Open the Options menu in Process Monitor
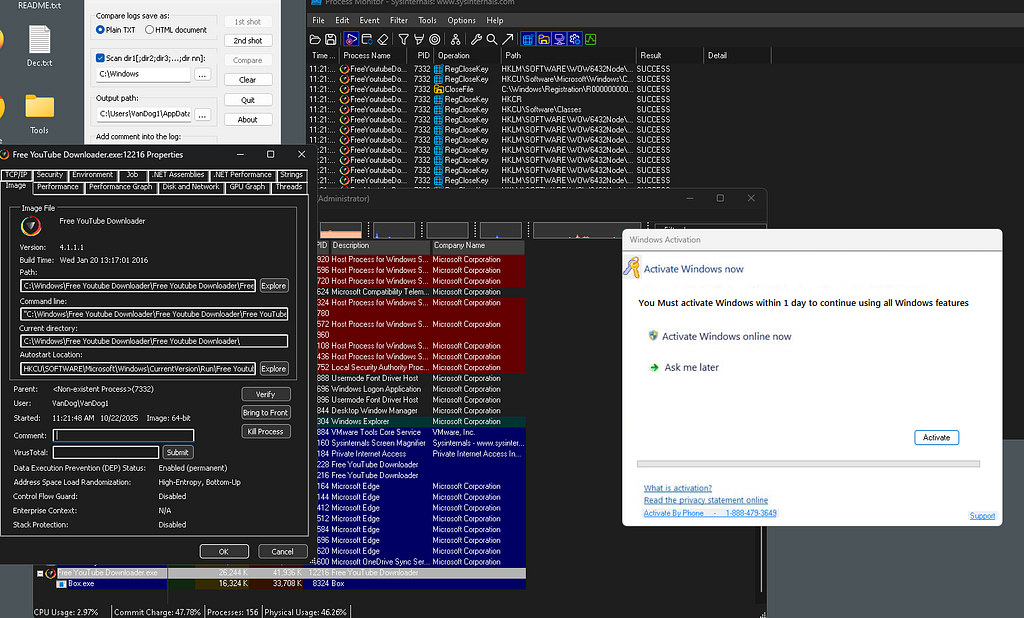1024x618 pixels. (x=461, y=20)
